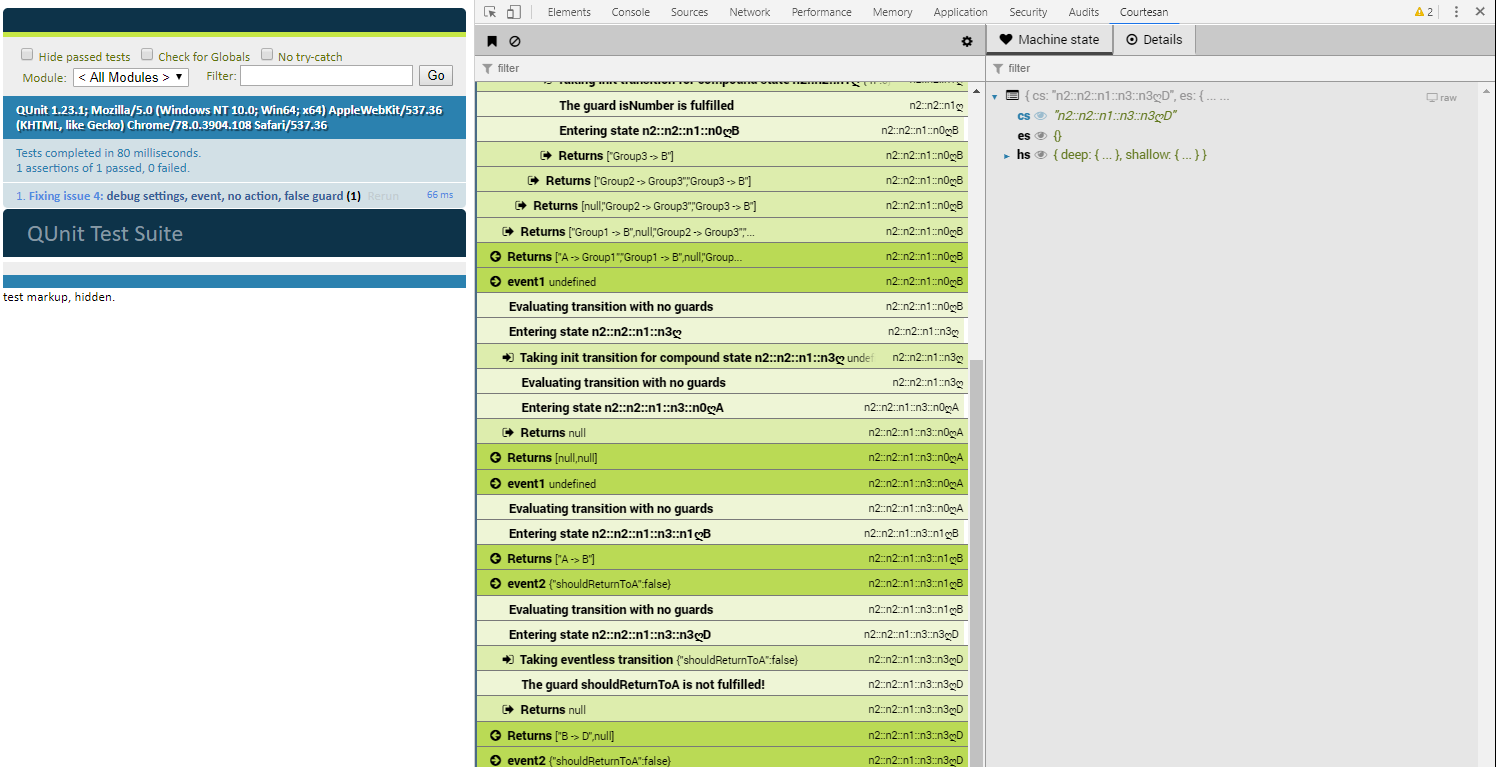Enable No try-catch option

coord(267,54)
